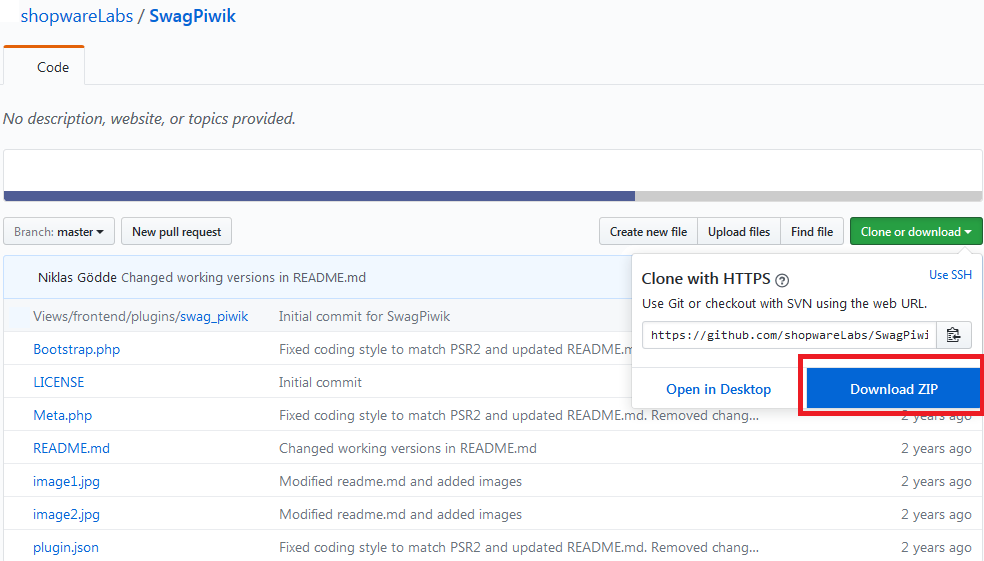Open LICENSE file
The height and width of the screenshot is (561, 984).
(x=58, y=382)
